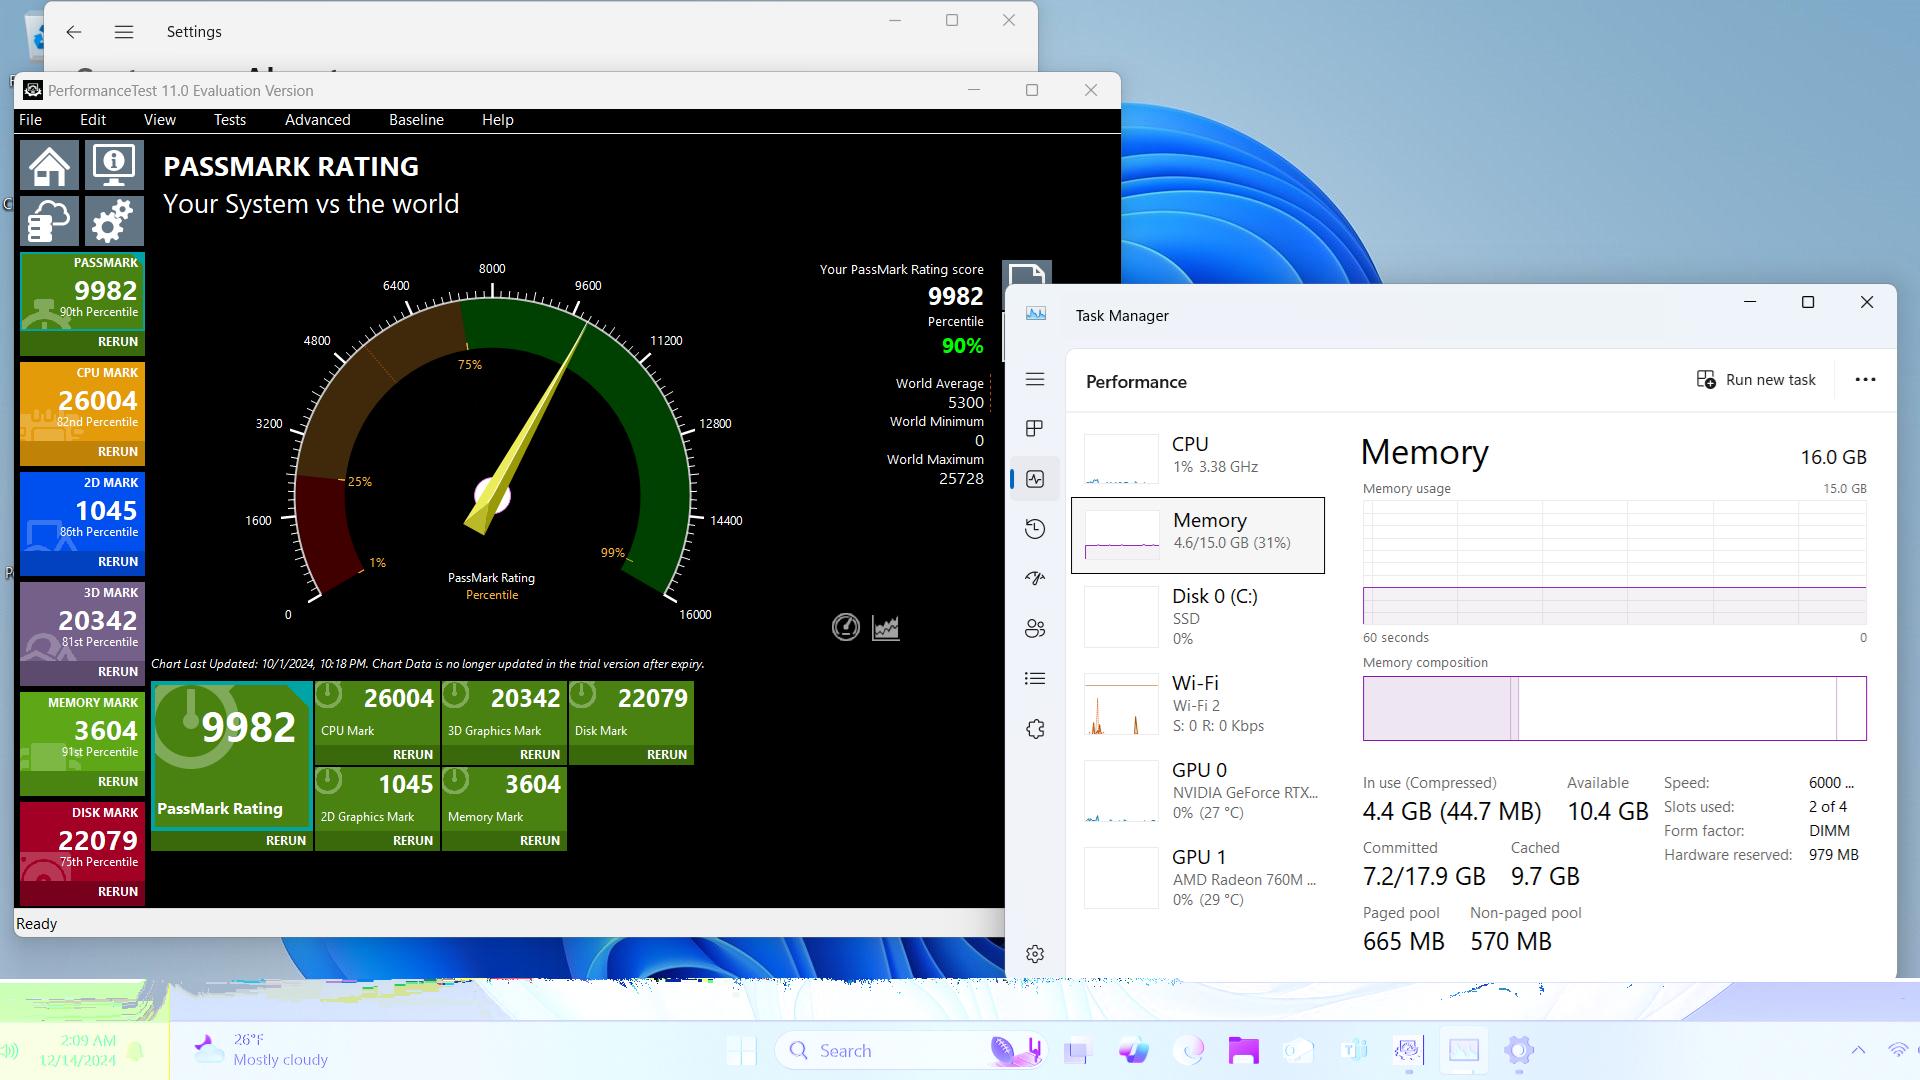Image resolution: width=1920 pixels, height=1080 pixels.
Task: Open Task View from the taskbar
Action: click(1077, 1050)
